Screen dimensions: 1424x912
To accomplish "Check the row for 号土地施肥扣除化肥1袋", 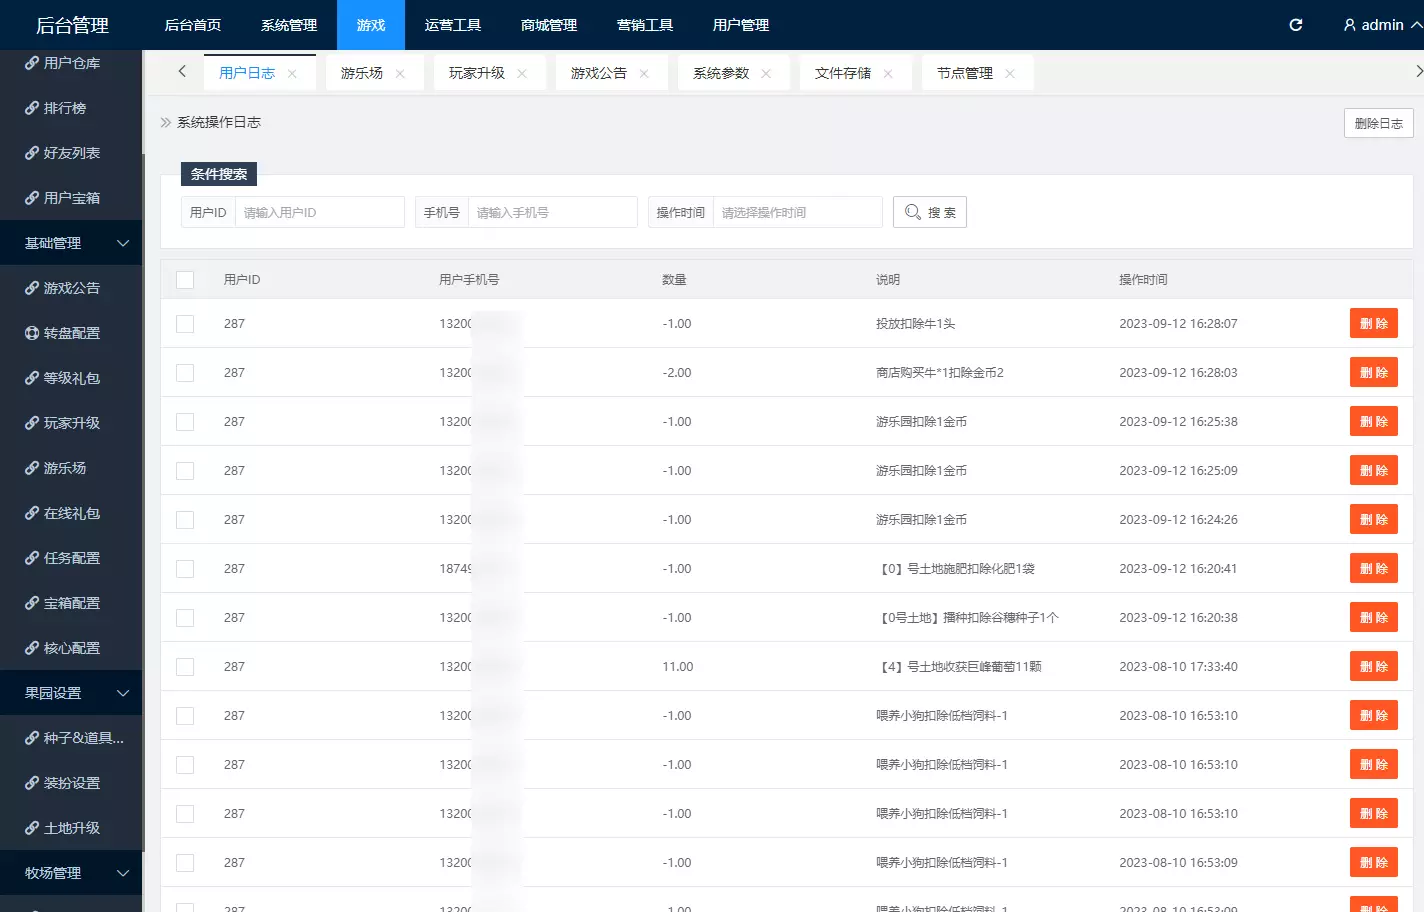I will click(x=185, y=569).
